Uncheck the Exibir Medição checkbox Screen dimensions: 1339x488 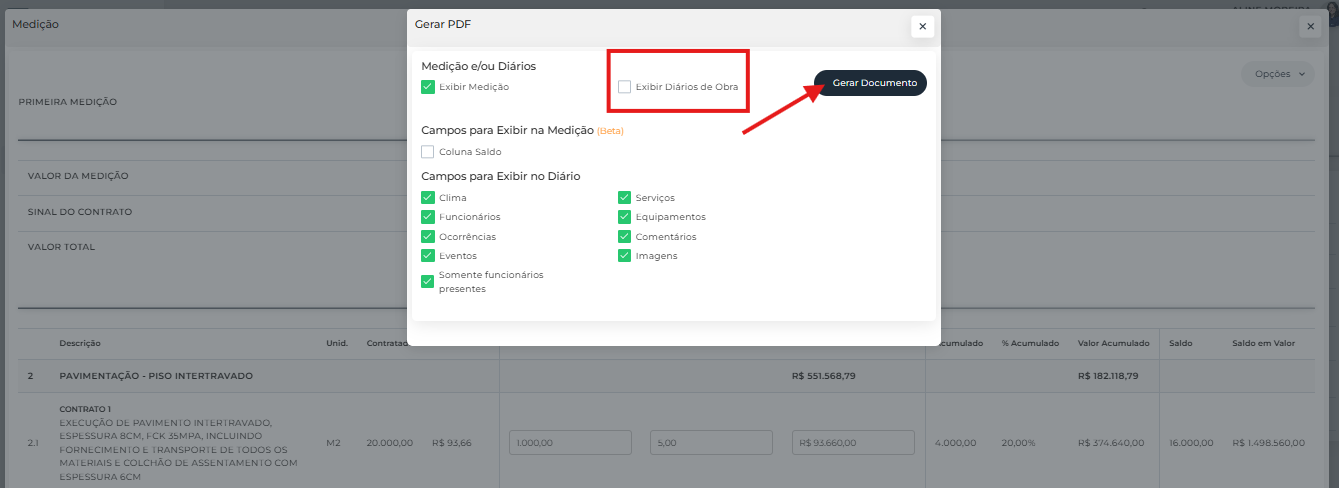[x=428, y=87]
